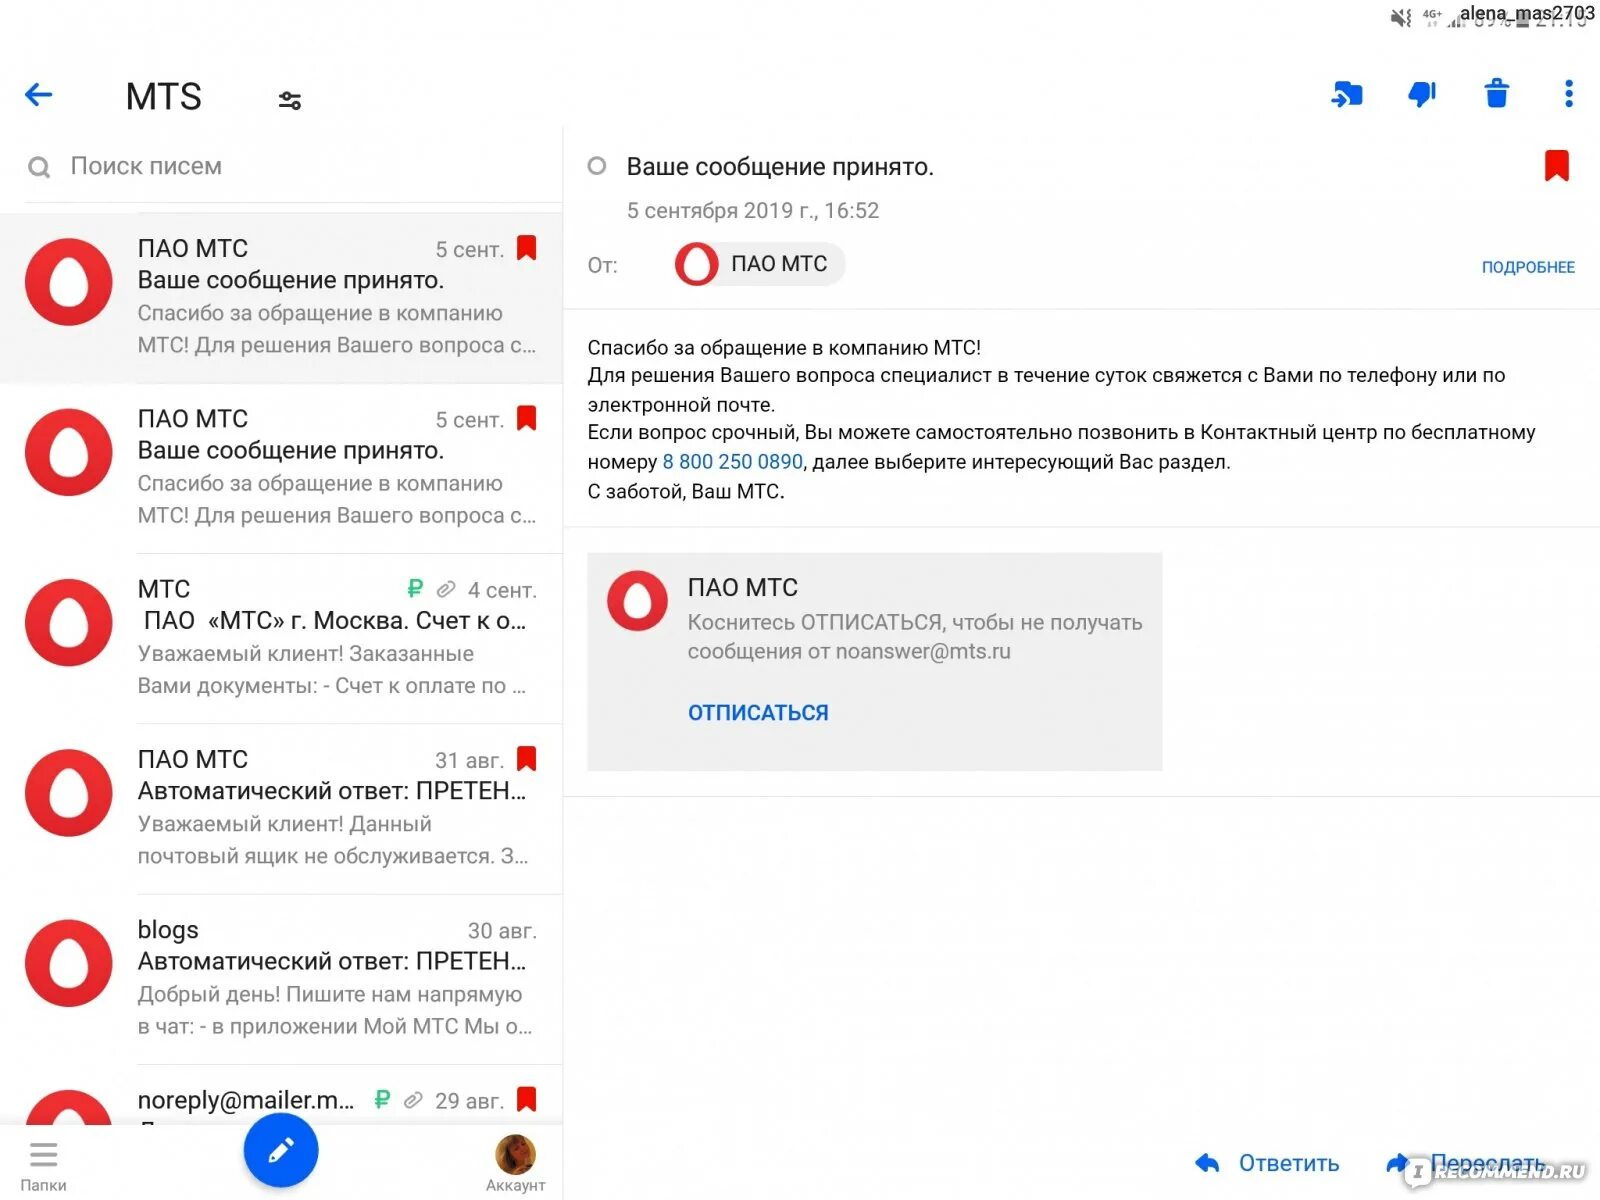Image resolution: width=1600 pixels, height=1200 pixels.
Task: Open first ПАО МТС email from 5 сент.
Action: [281, 297]
